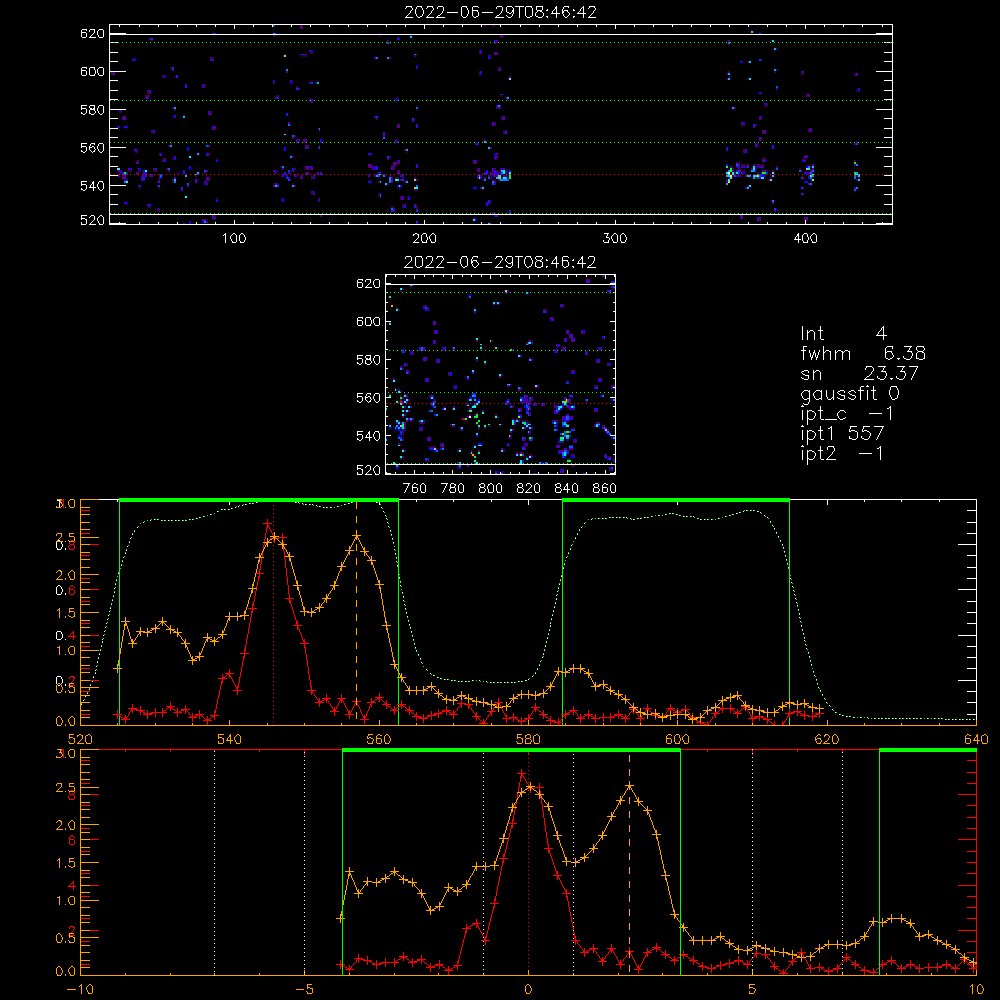Click the 580 x-axis label of the profile plot
The image size is (1000, 1000).
[x=528, y=740]
